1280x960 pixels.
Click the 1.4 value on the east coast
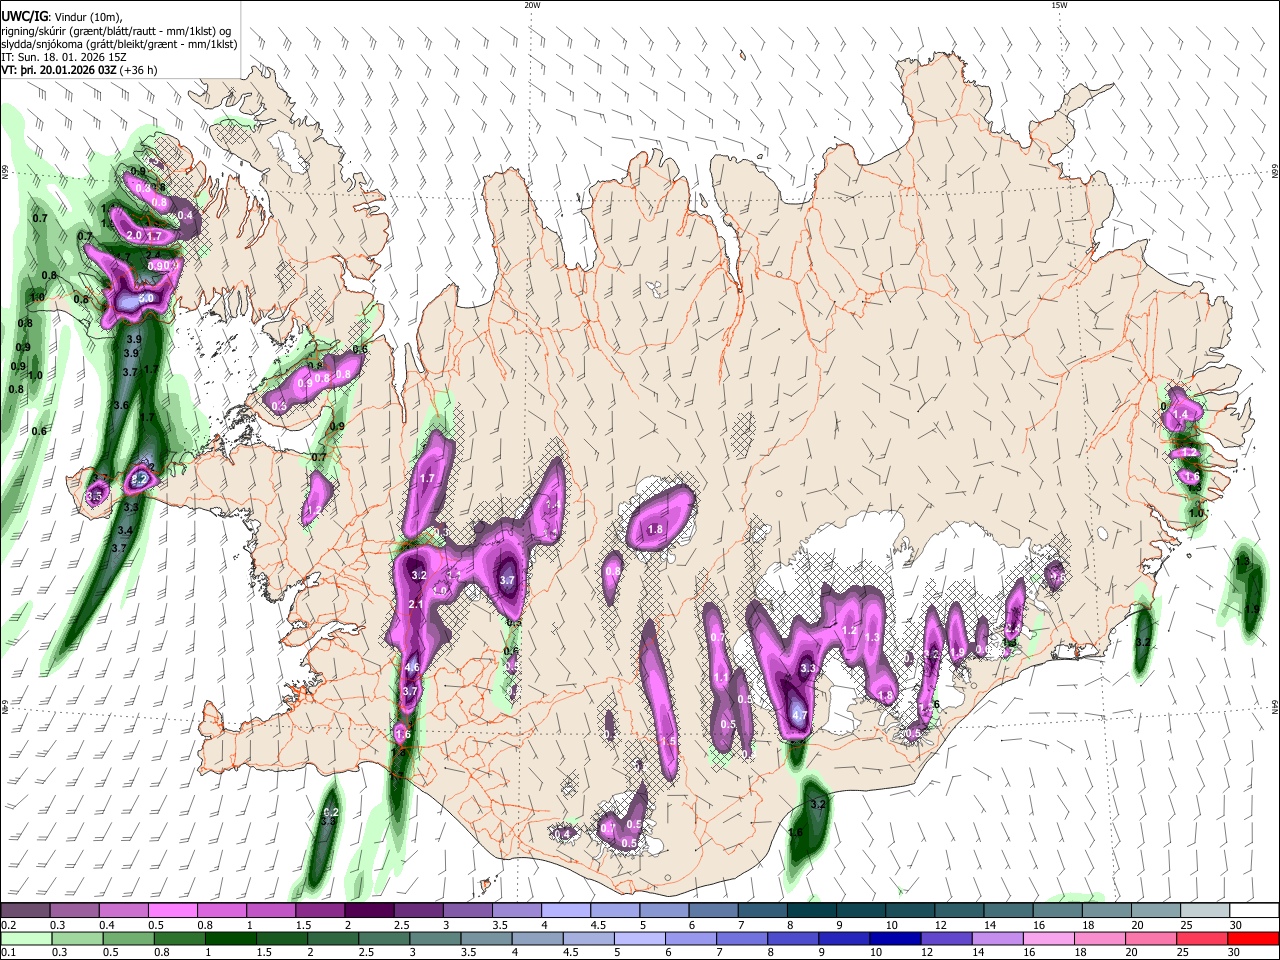(x=1181, y=415)
